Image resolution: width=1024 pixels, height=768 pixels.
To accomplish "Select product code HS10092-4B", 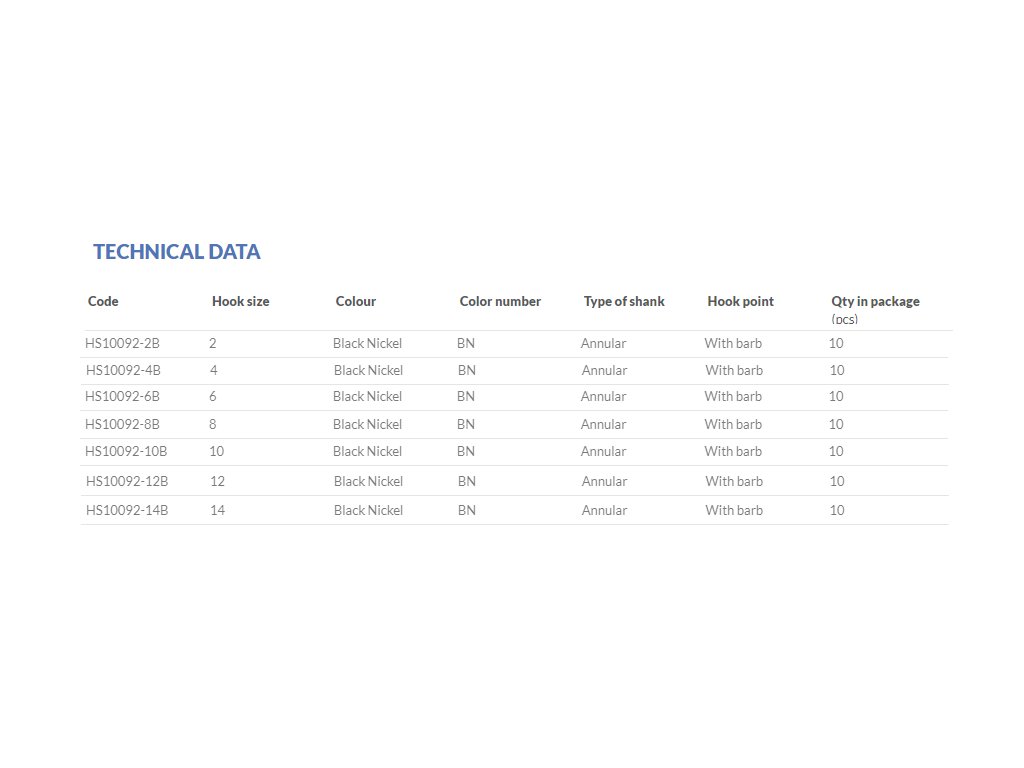I will coord(124,370).
